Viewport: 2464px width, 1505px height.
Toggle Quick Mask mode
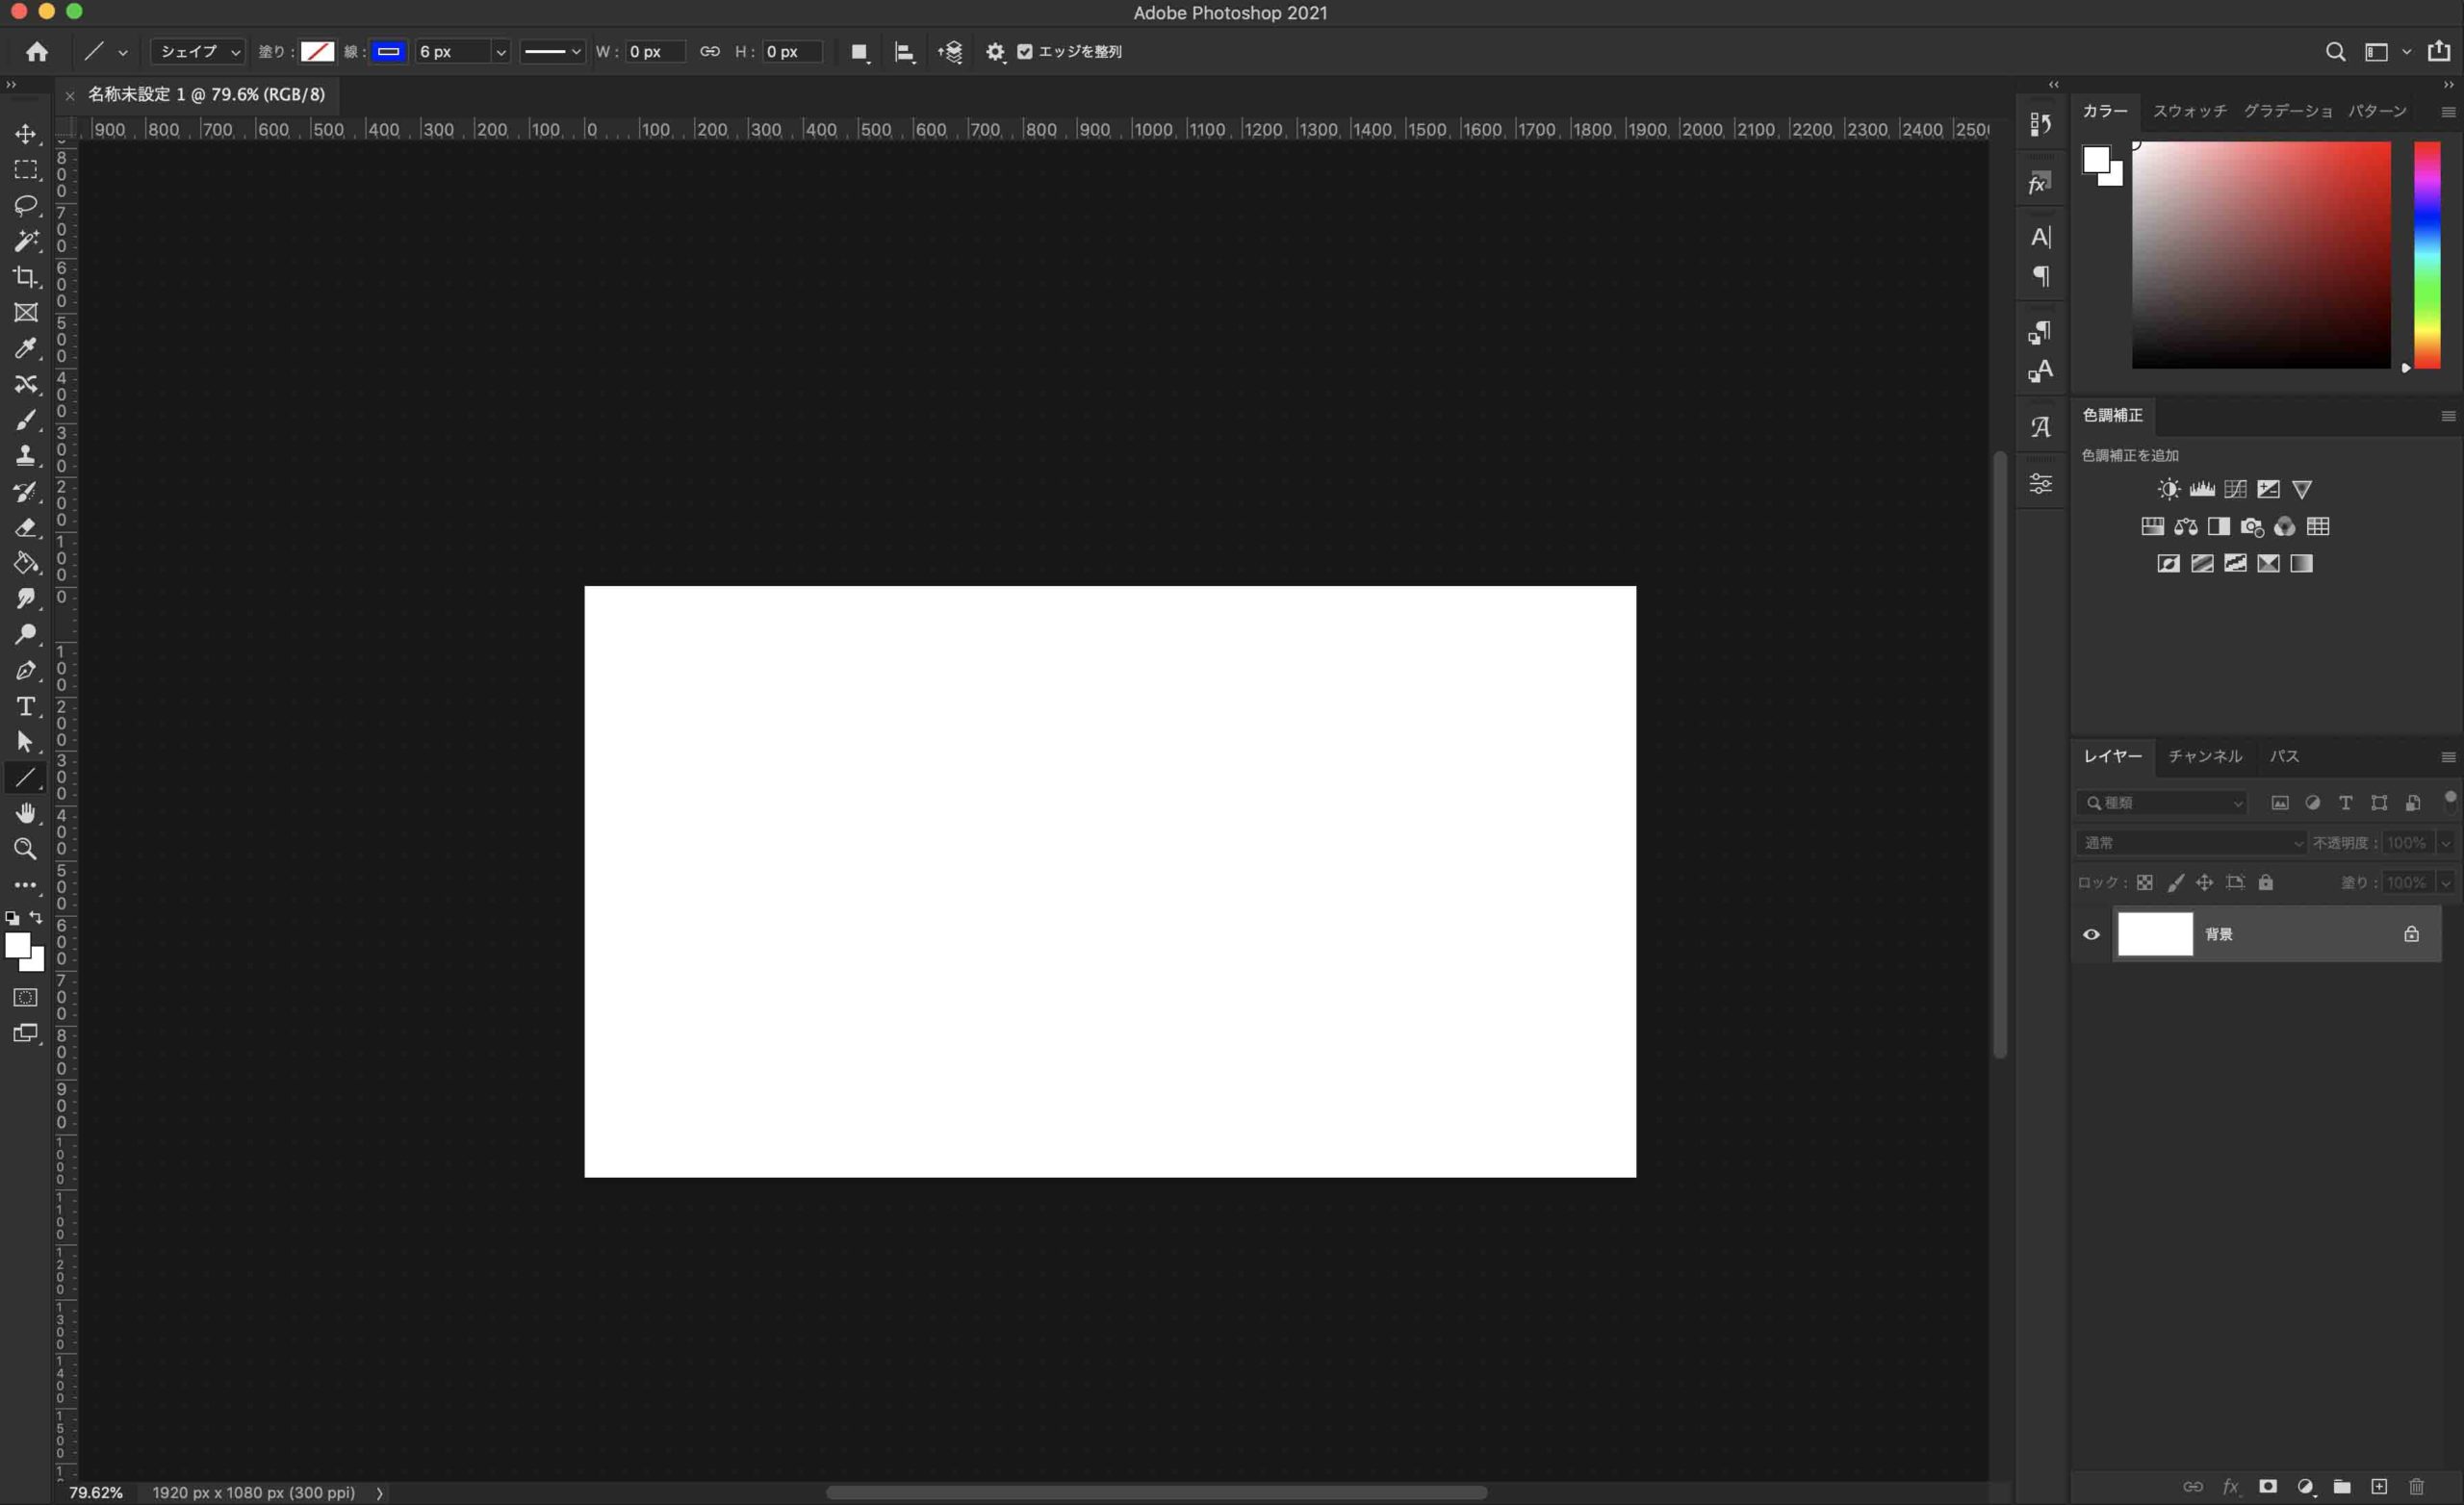26,997
